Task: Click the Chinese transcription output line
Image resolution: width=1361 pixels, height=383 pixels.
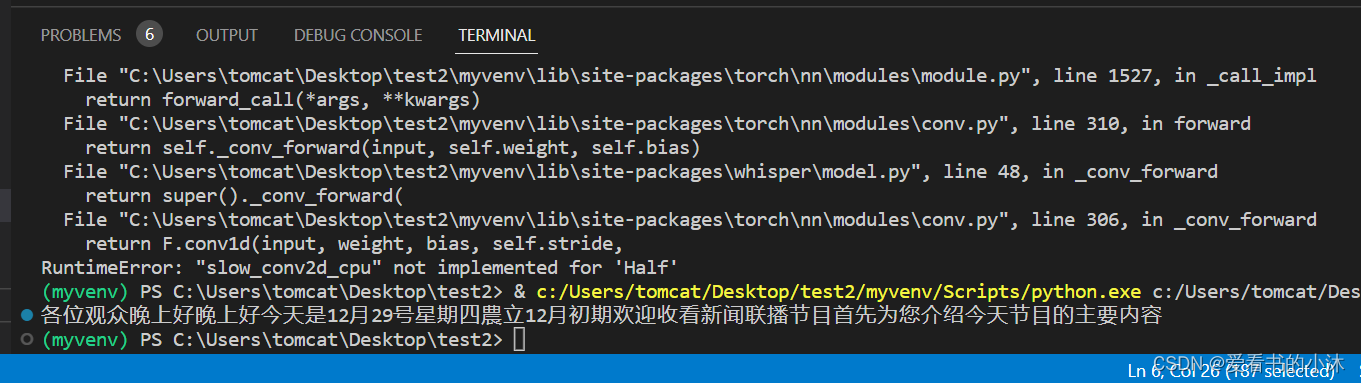Action: tap(601, 316)
